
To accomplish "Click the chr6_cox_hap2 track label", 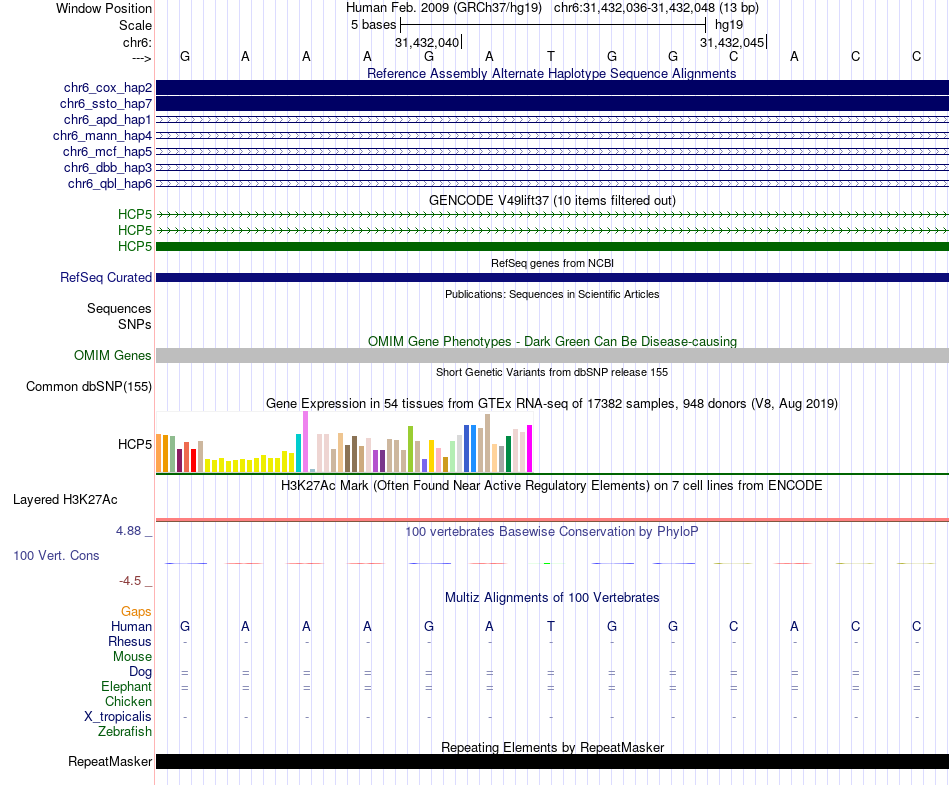I will click(x=108, y=88).
